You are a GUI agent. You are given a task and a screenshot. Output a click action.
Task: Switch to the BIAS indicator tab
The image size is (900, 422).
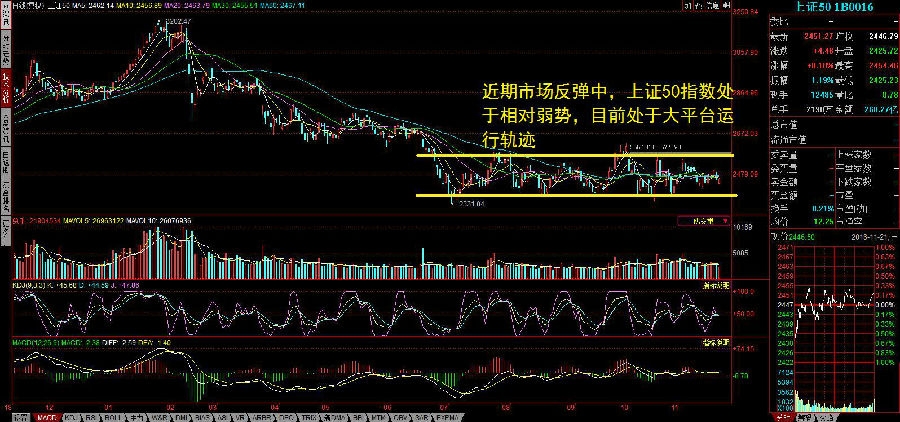point(202,417)
